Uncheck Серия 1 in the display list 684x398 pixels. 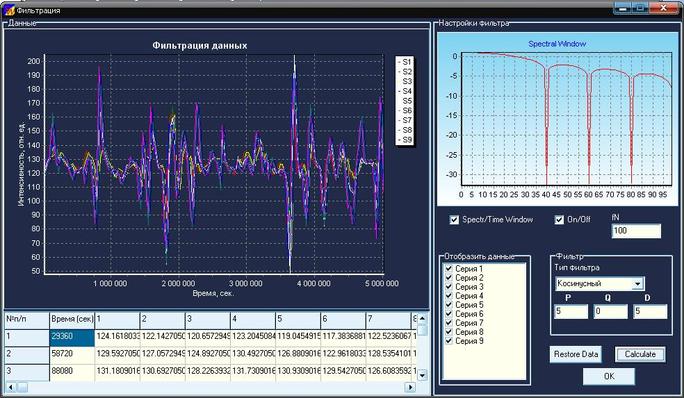point(448,268)
